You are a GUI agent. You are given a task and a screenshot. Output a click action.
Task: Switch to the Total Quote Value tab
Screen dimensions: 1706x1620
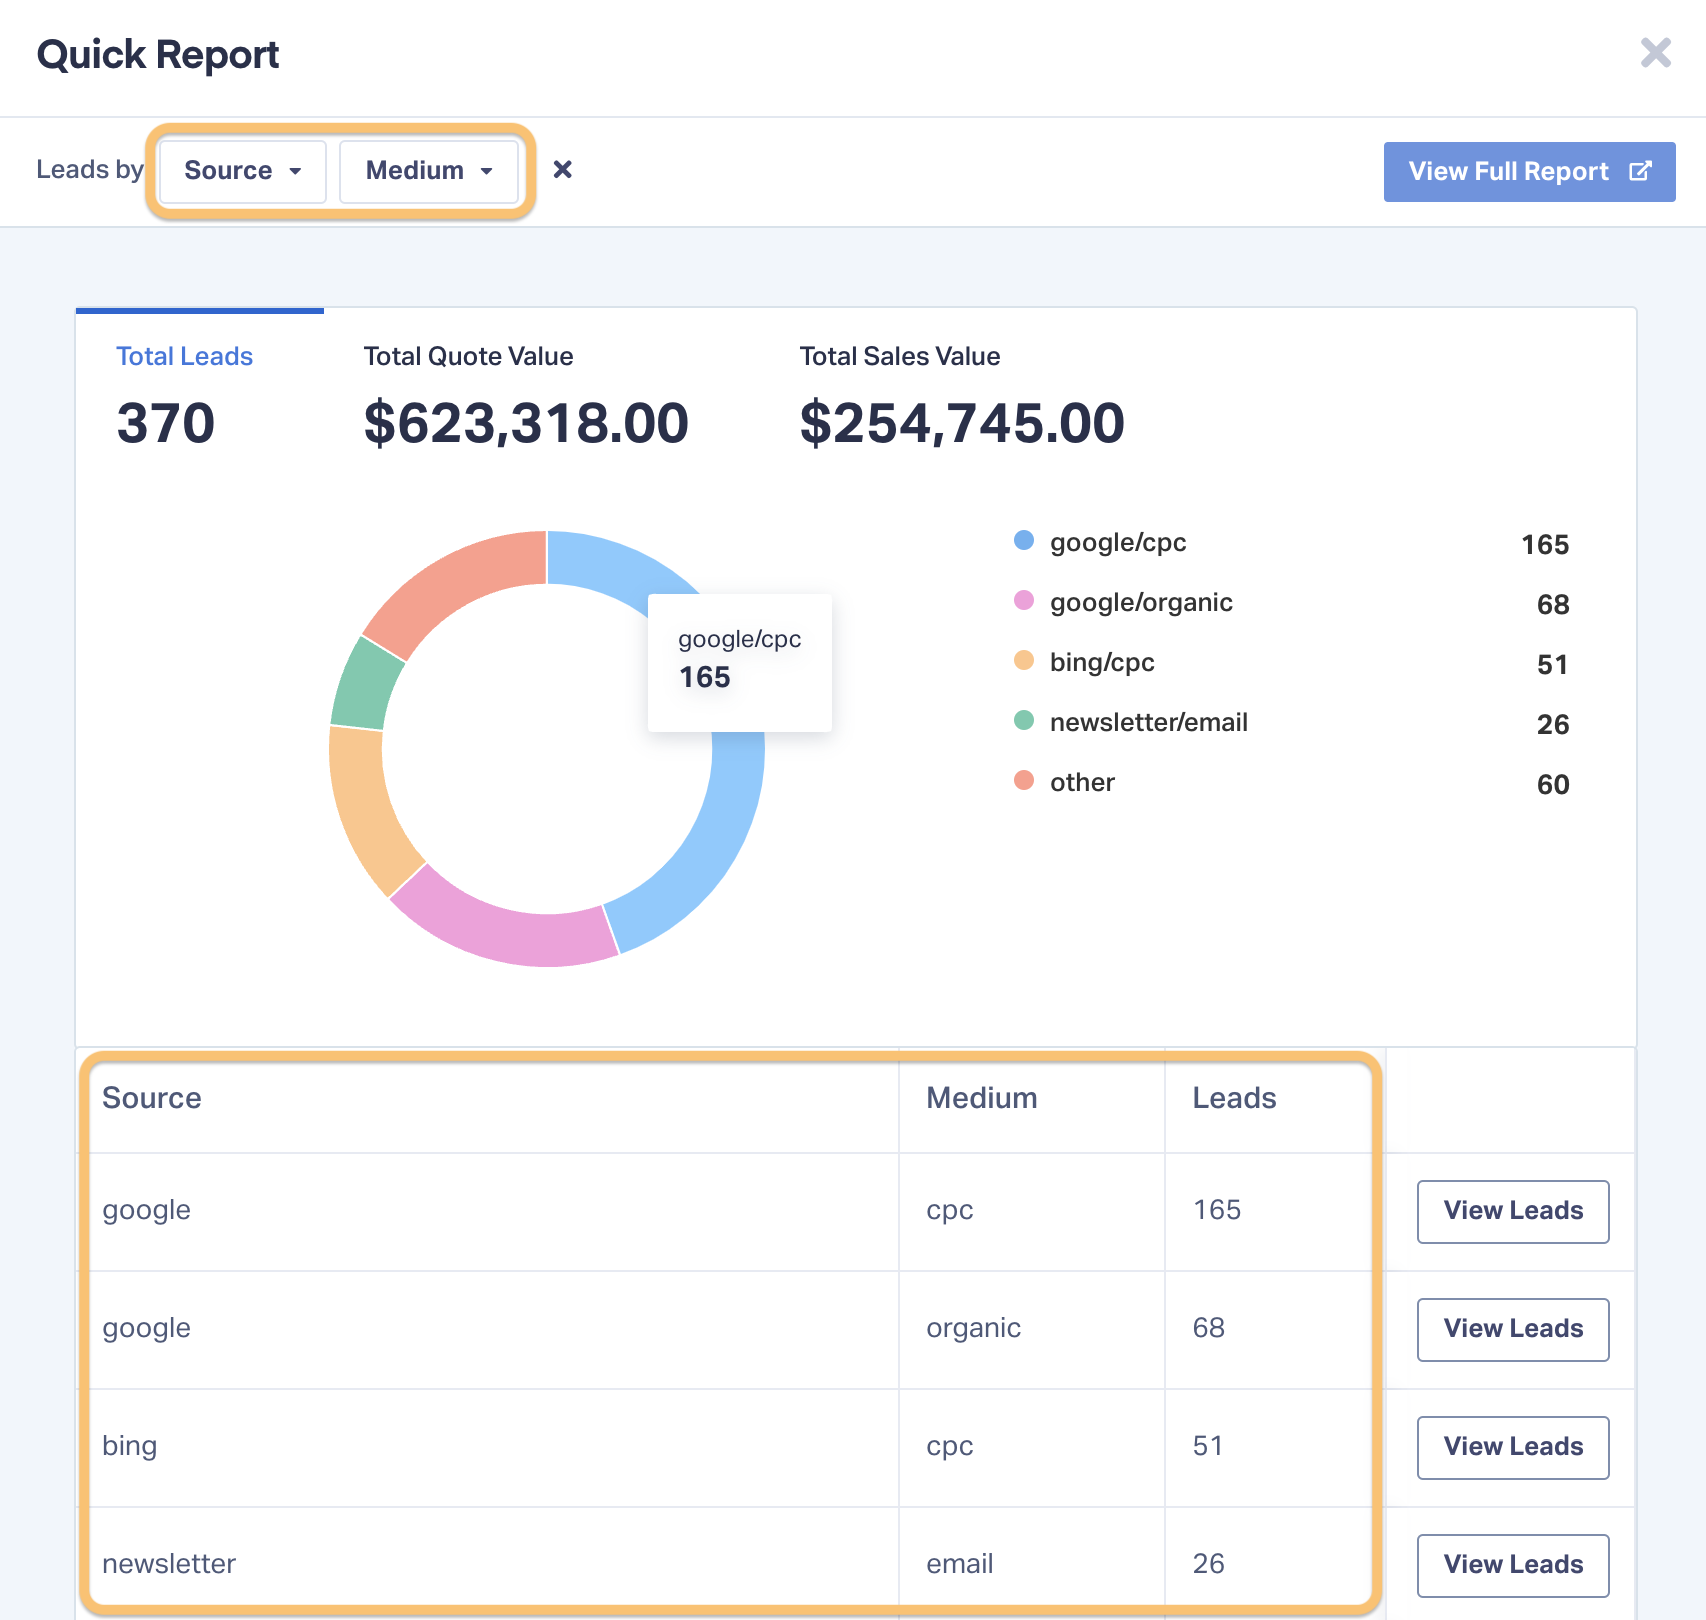click(468, 357)
